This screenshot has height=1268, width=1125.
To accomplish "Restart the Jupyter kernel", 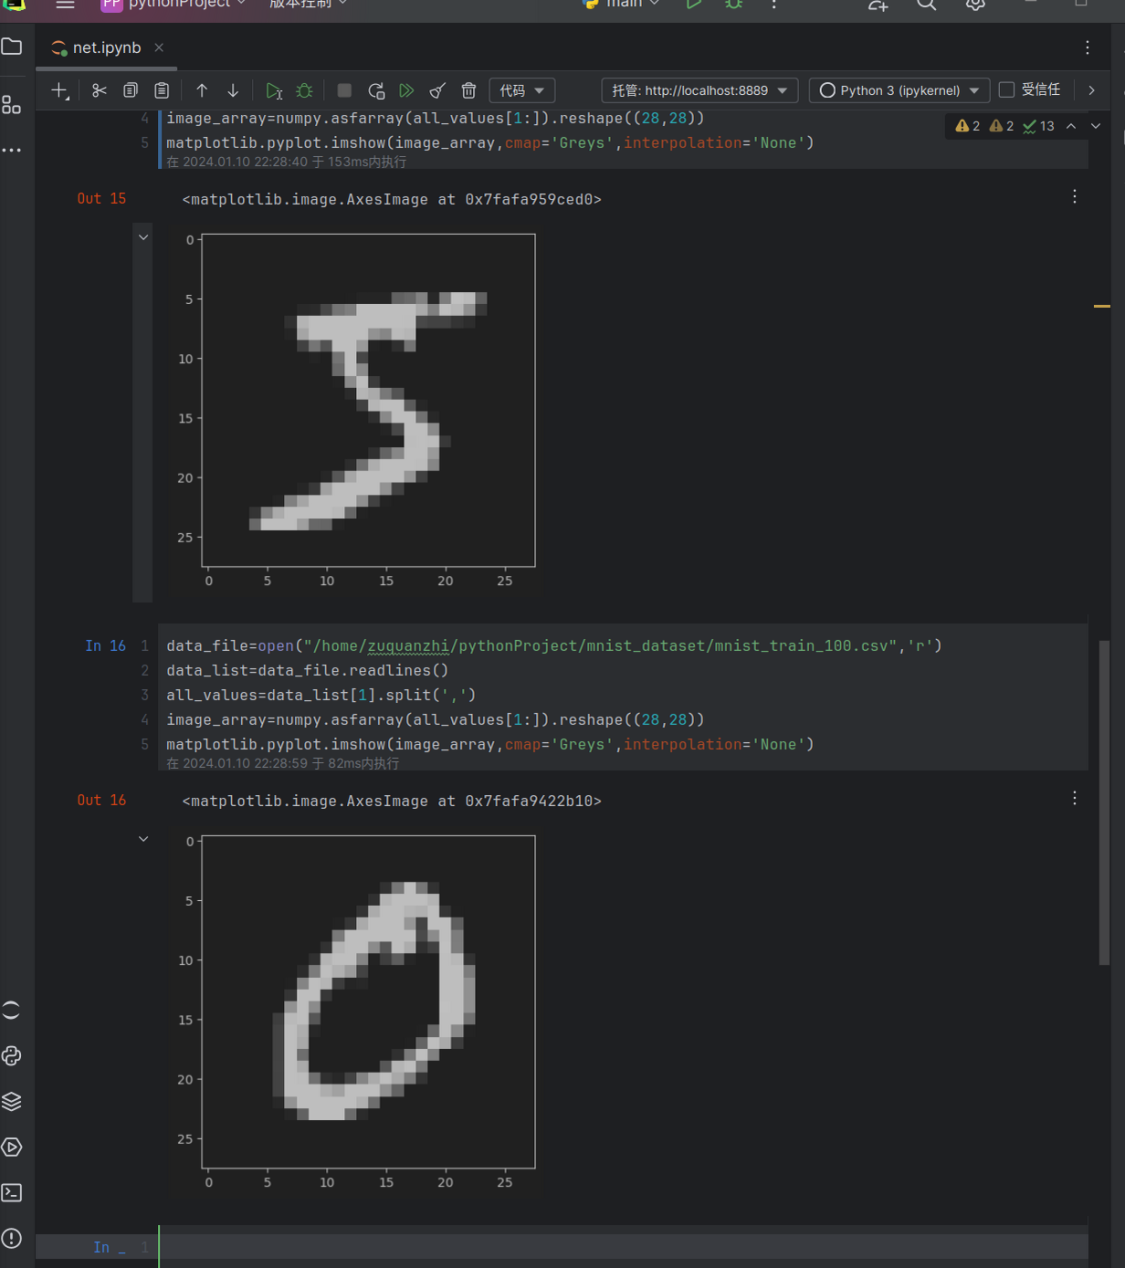I will [x=376, y=91].
